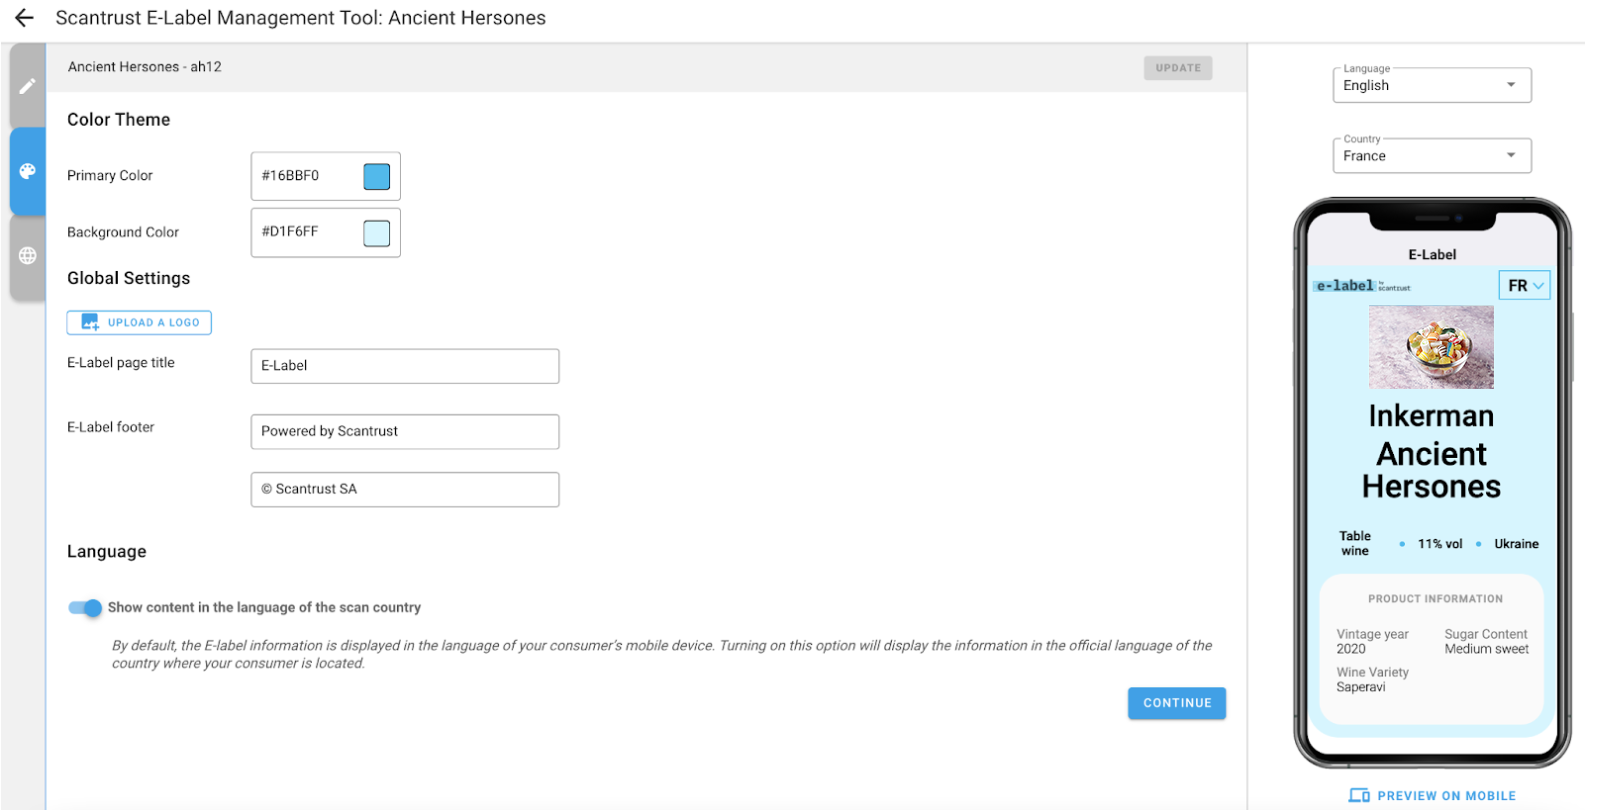Open the Country dropdown set to France
Viewport: 1598px width, 810px height.
click(x=1431, y=155)
